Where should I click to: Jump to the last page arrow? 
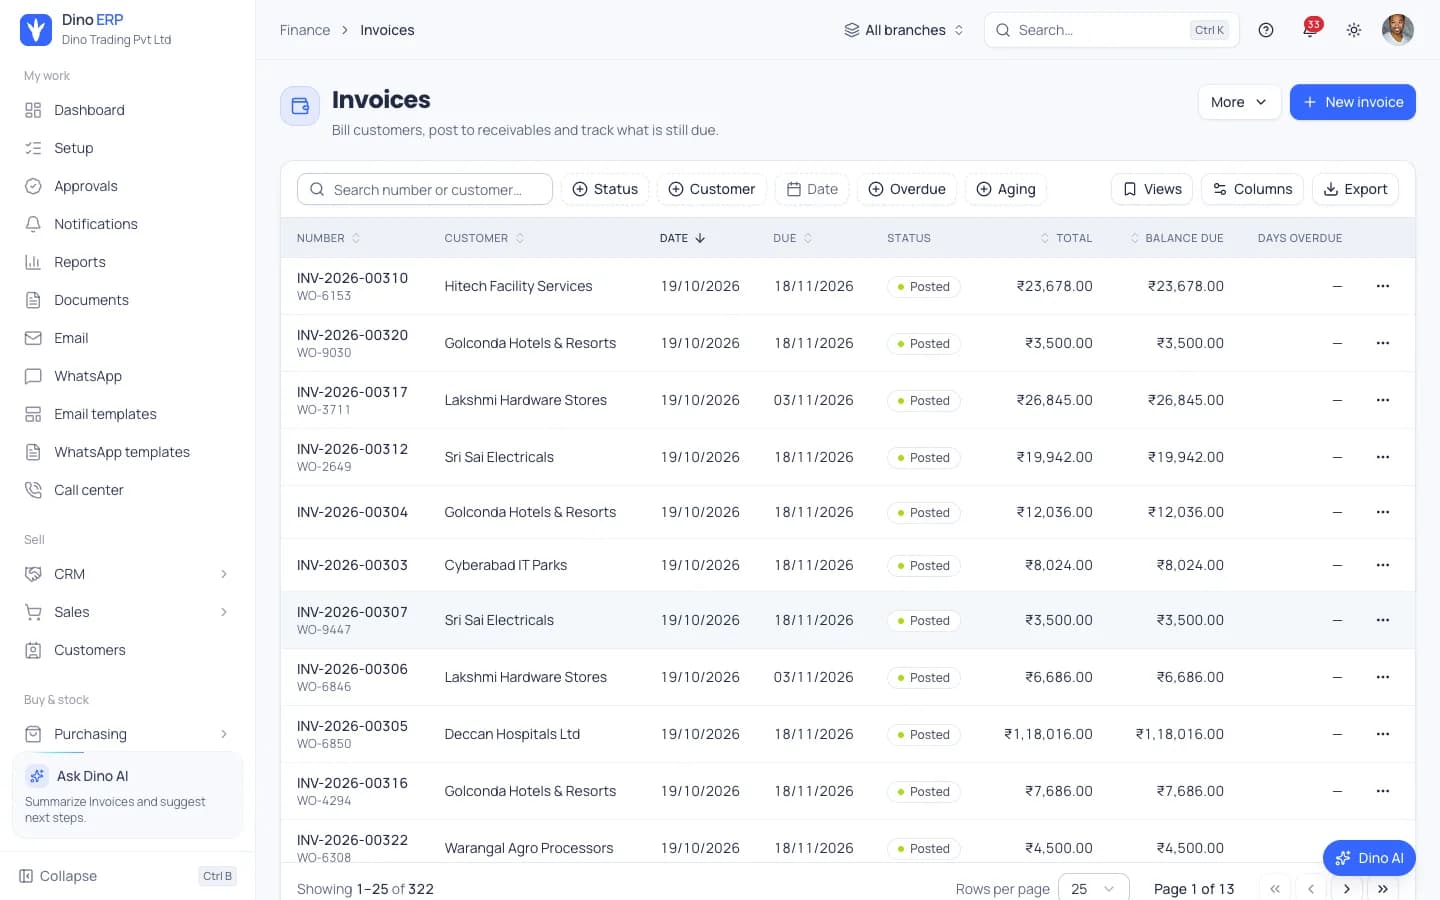1383,889
